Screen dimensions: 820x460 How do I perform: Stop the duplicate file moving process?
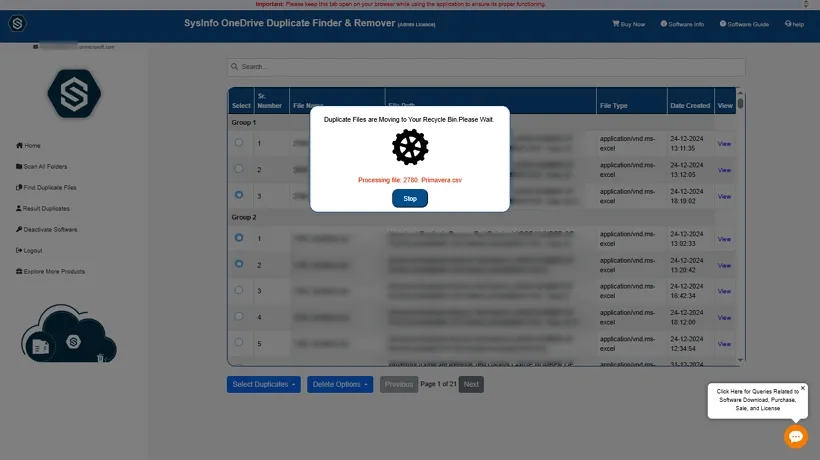[410, 199]
